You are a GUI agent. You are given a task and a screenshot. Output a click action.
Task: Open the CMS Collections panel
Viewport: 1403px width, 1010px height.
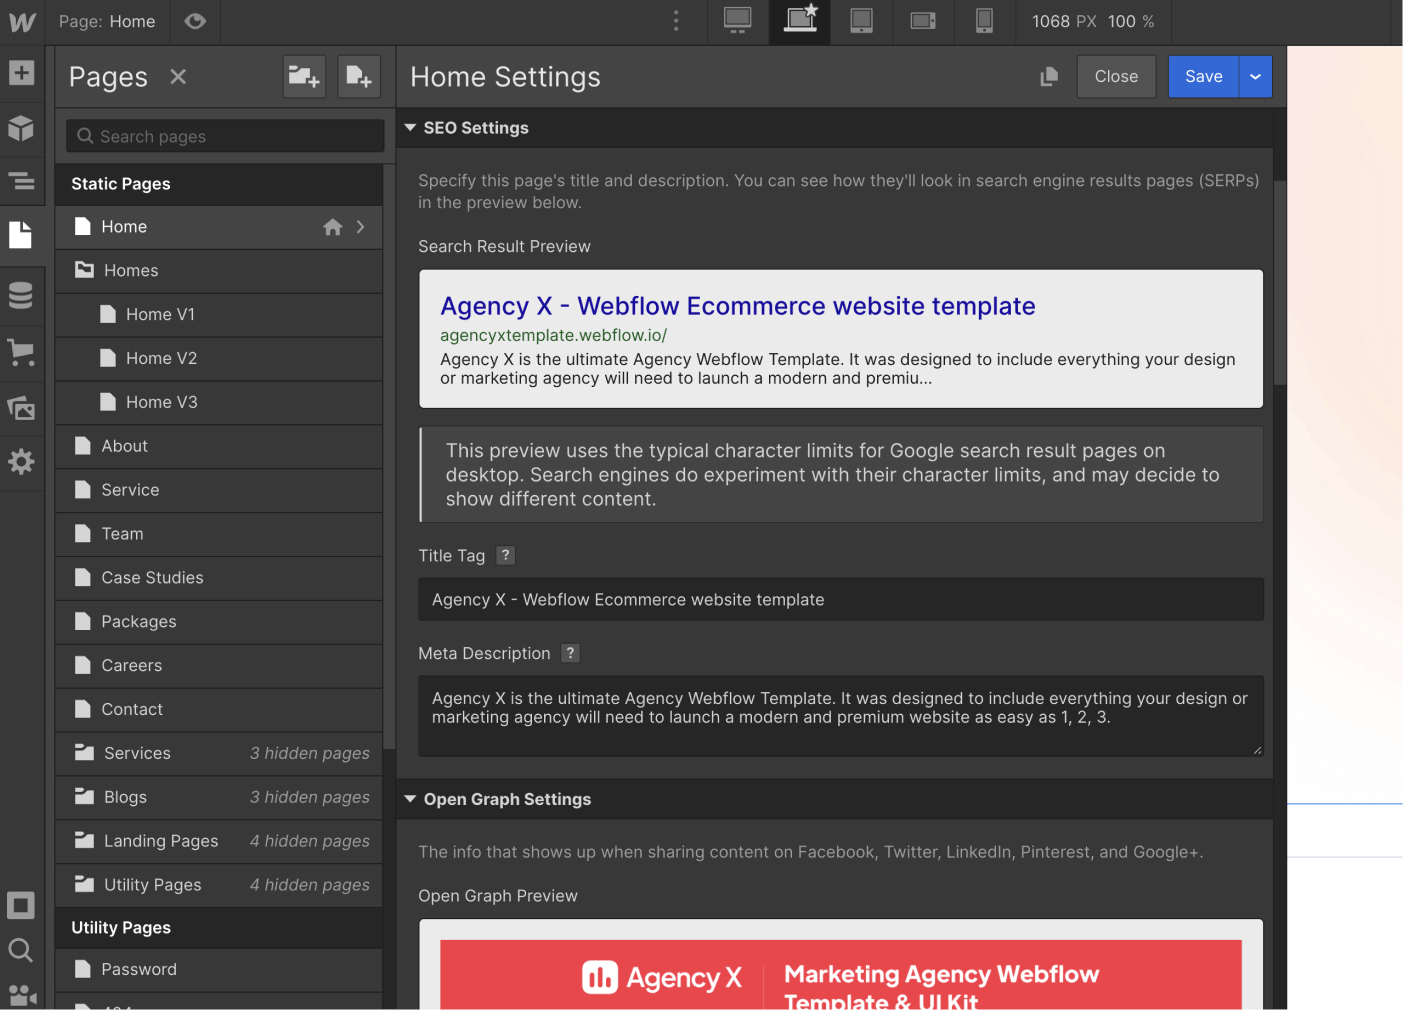pos(22,295)
